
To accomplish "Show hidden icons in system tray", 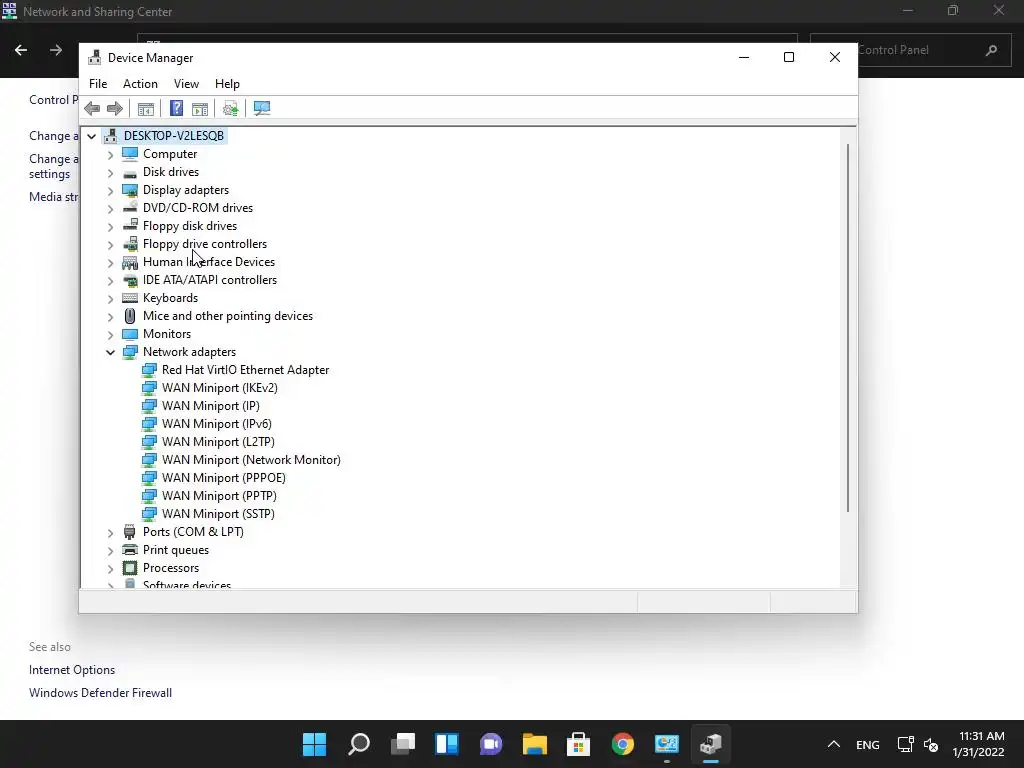I will tap(834, 744).
